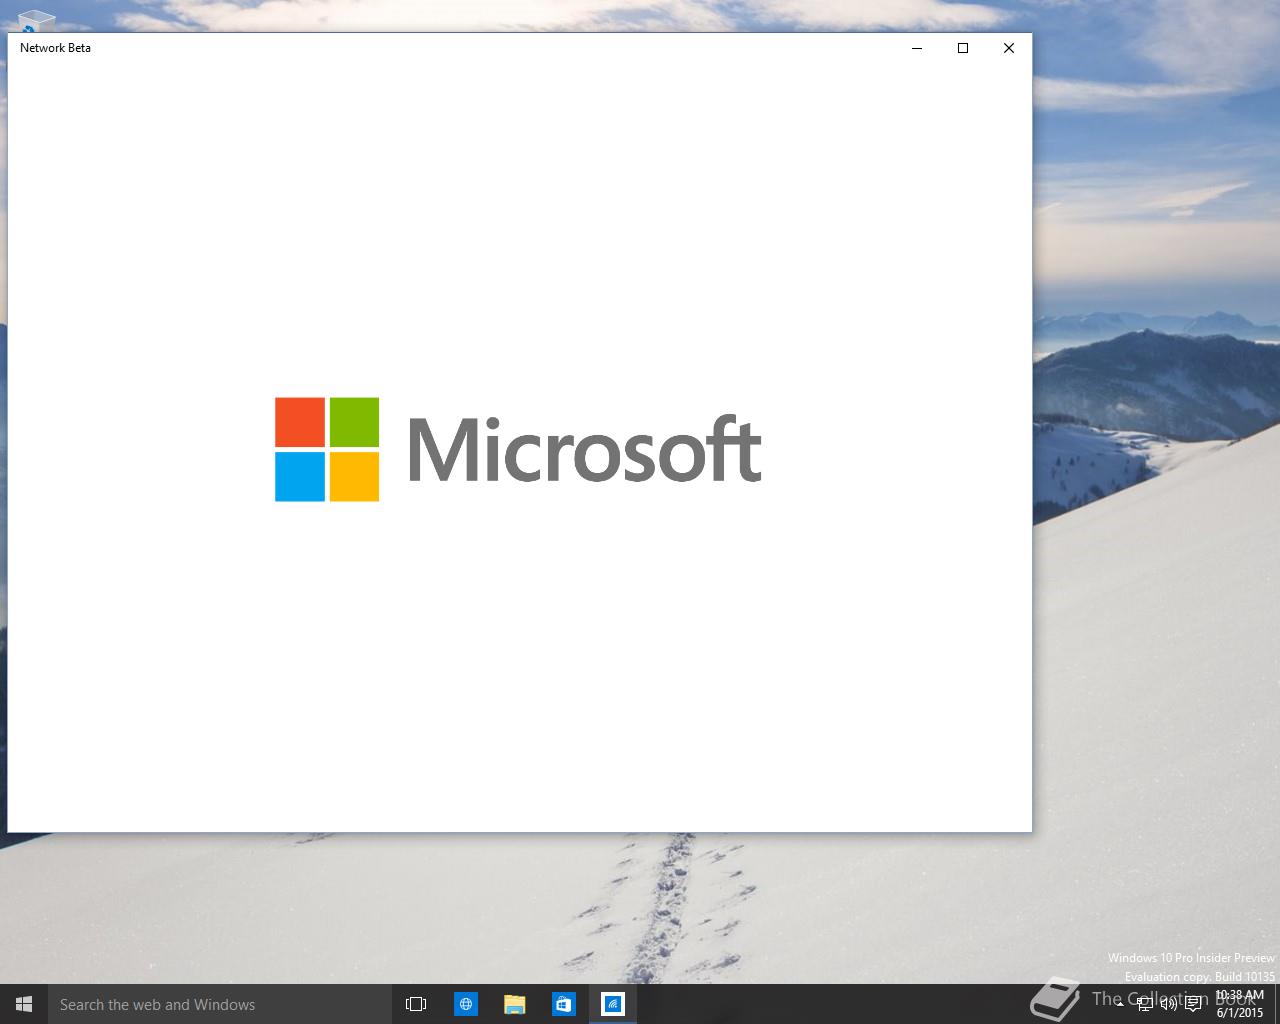Open the Store app on the taskbar
The width and height of the screenshot is (1280, 1024).
[563, 1004]
